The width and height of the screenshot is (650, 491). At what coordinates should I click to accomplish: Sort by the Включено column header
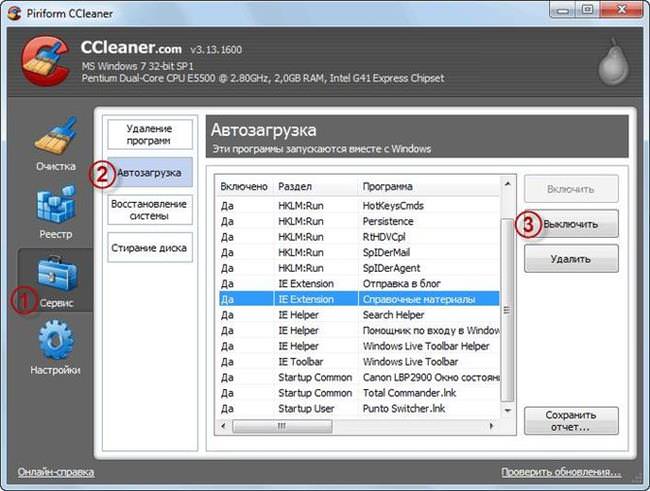point(244,187)
